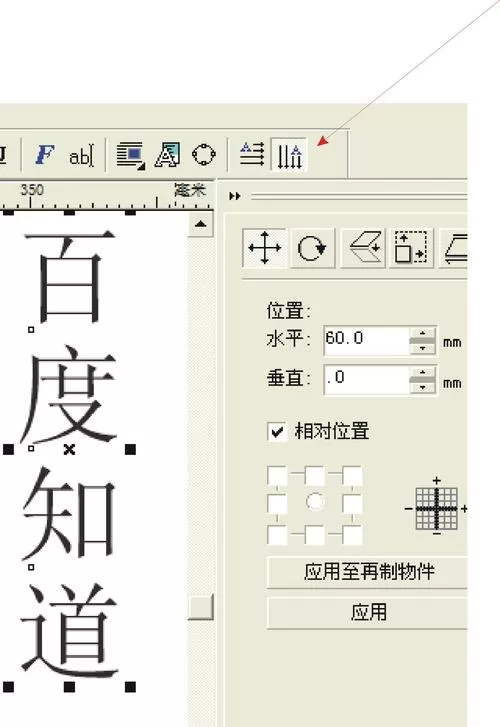This screenshot has height=727, width=500.
Task: Increase the 垂直 vertical value
Action: [x=423, y=373]
